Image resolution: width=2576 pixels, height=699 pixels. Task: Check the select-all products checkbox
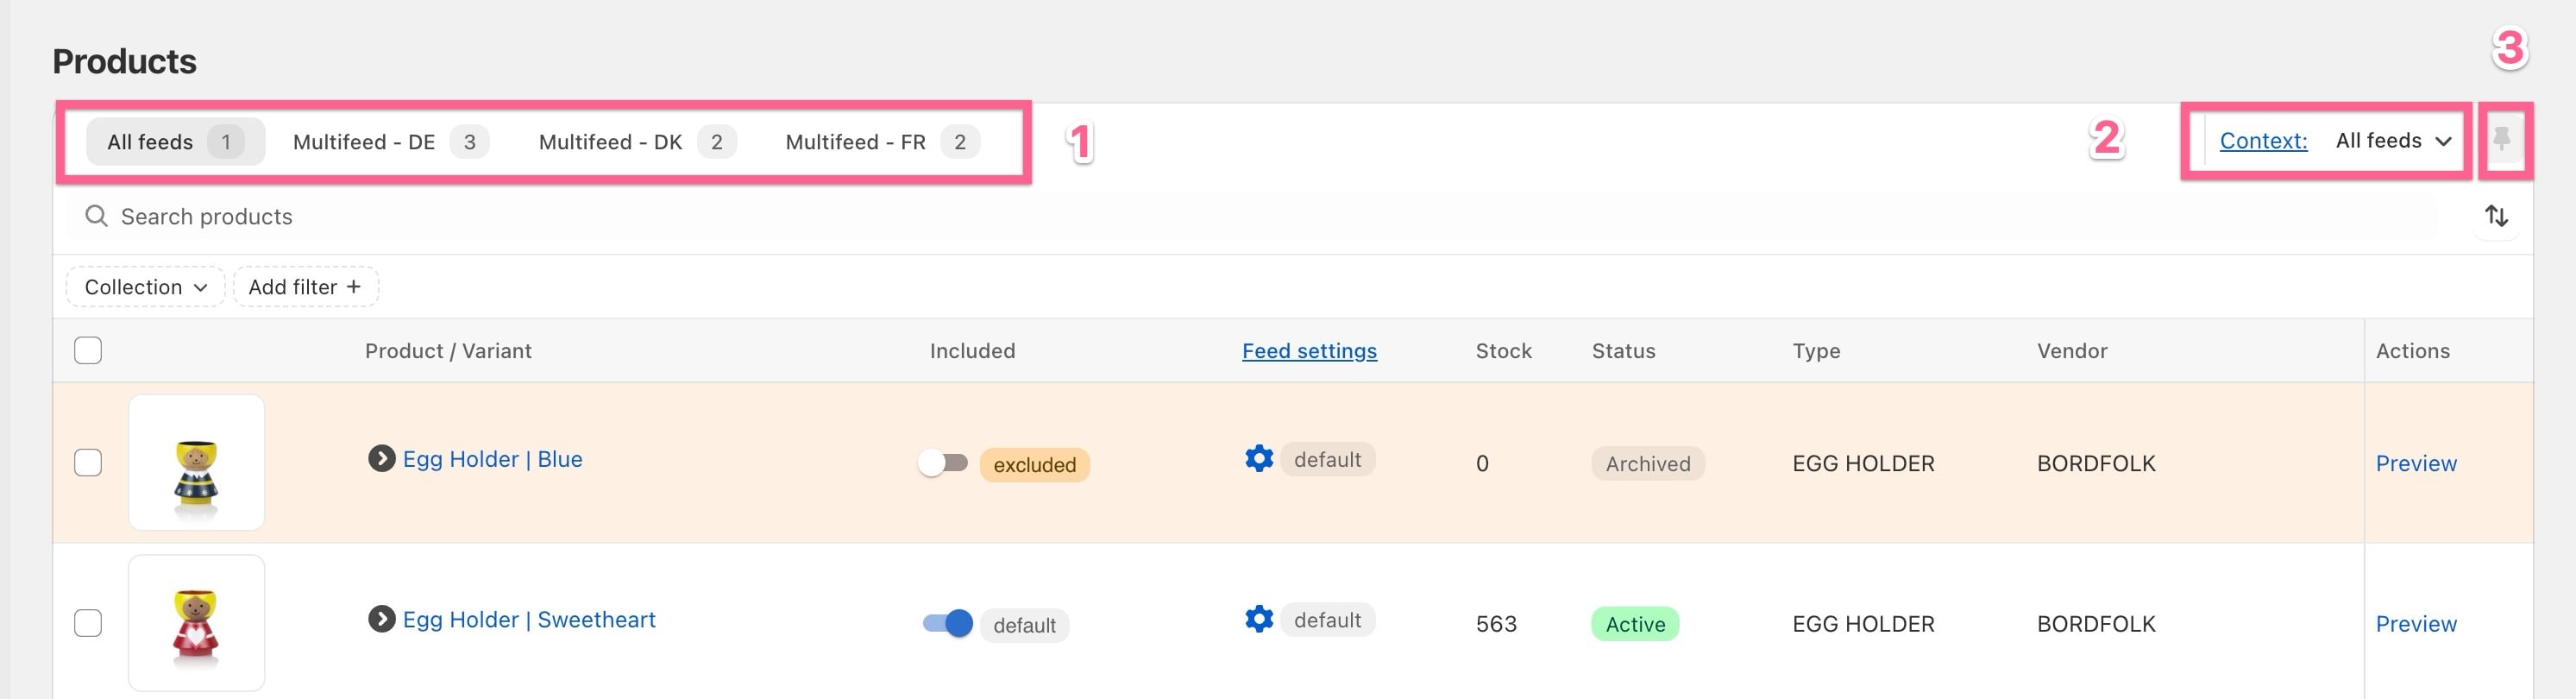[x=88, y=351]
